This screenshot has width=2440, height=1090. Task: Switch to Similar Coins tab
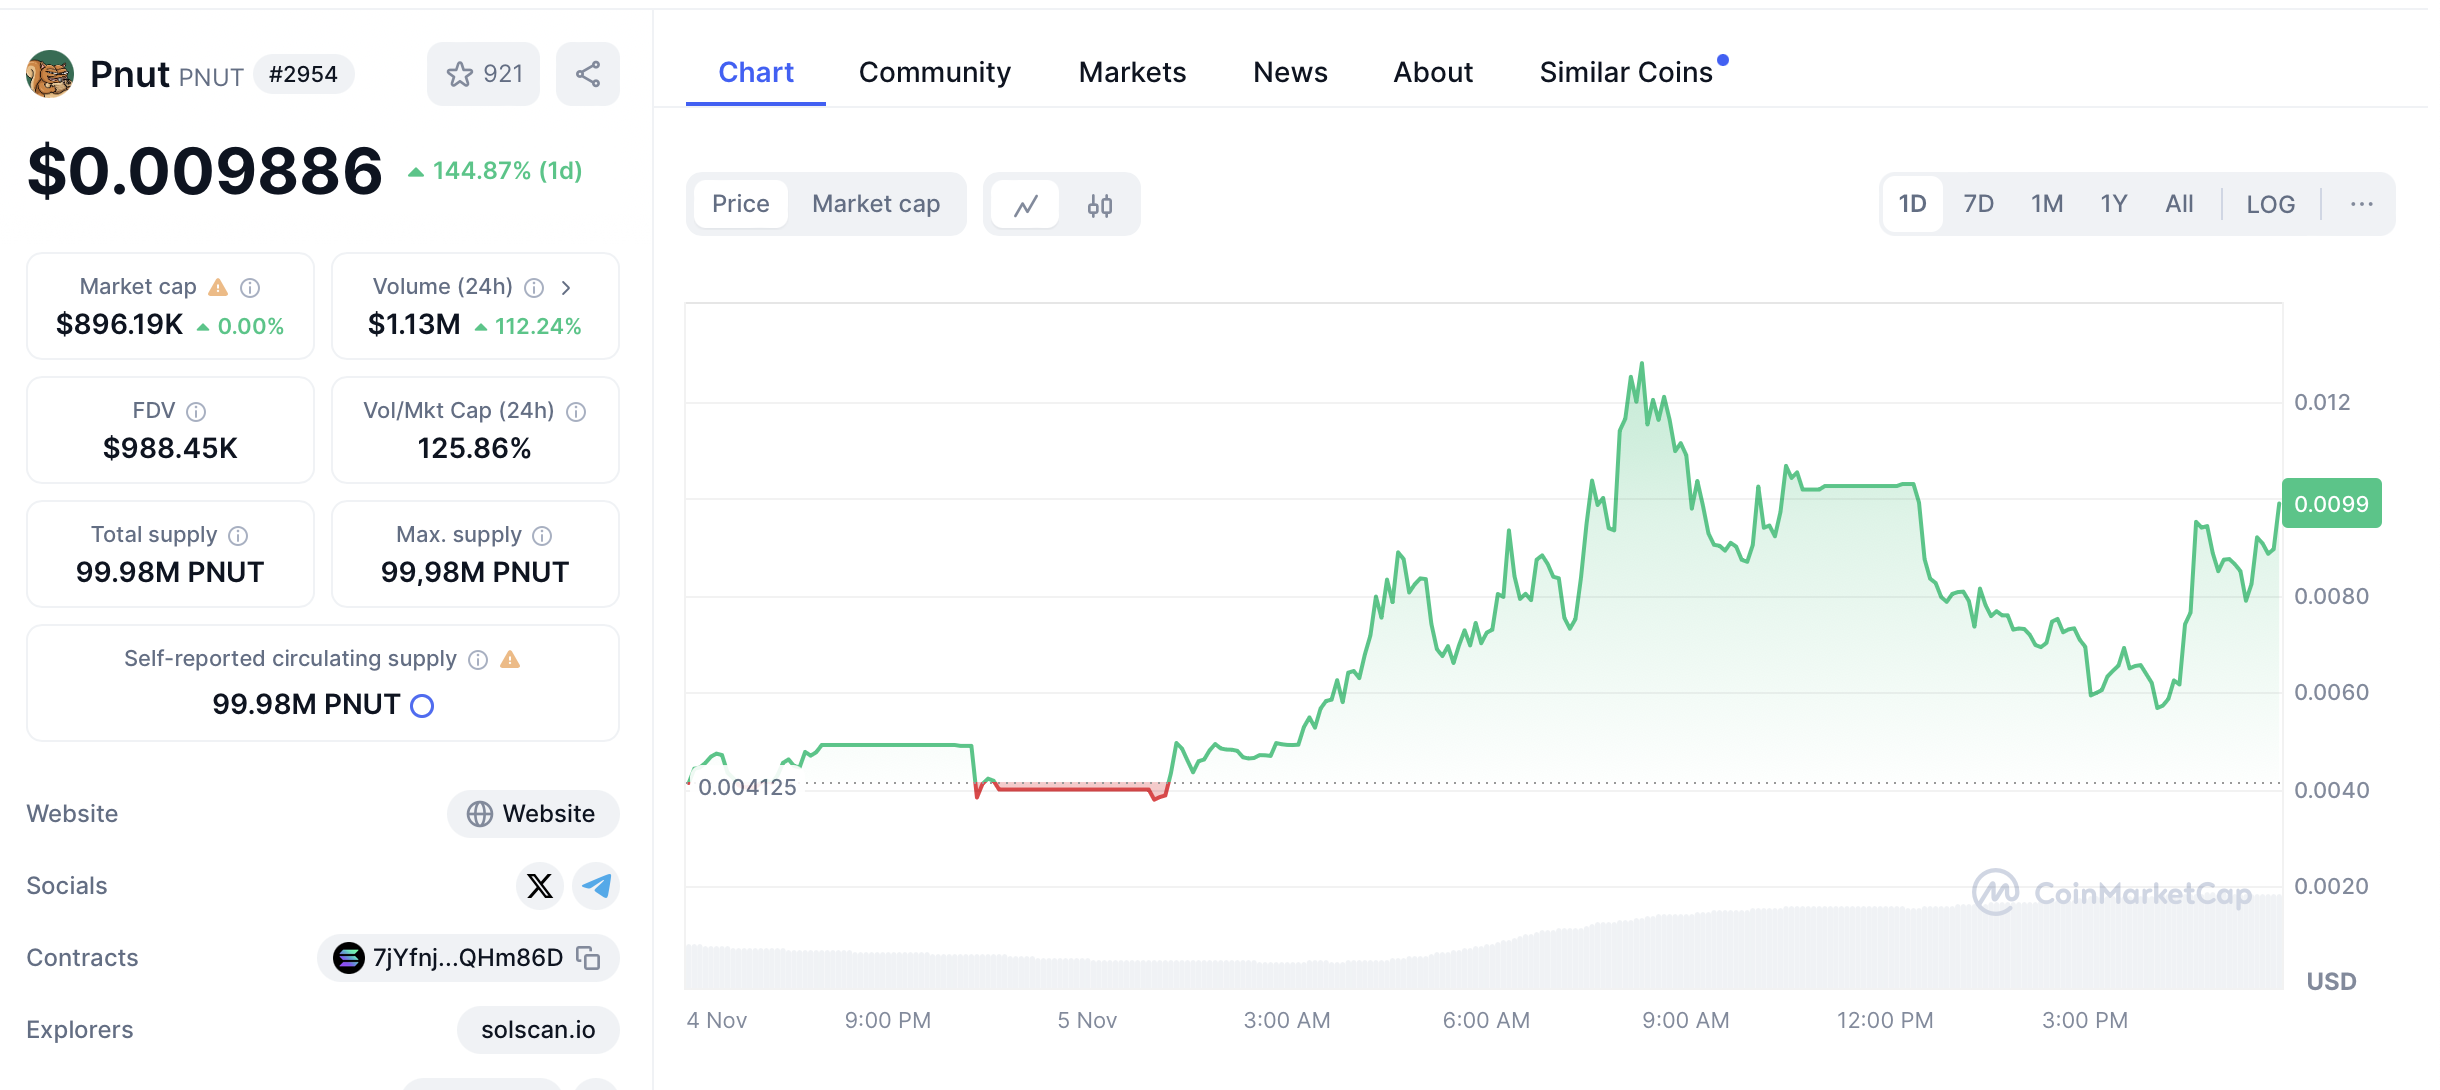tap(1626, 72)
